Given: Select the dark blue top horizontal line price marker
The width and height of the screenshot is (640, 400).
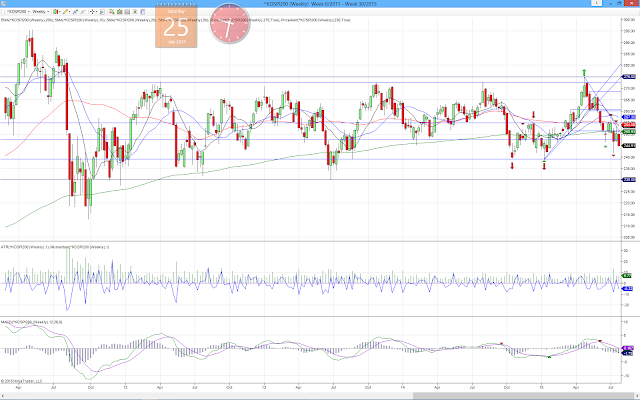Looking at the screenshot, I should pyautogui.click(x=629, y=76).
